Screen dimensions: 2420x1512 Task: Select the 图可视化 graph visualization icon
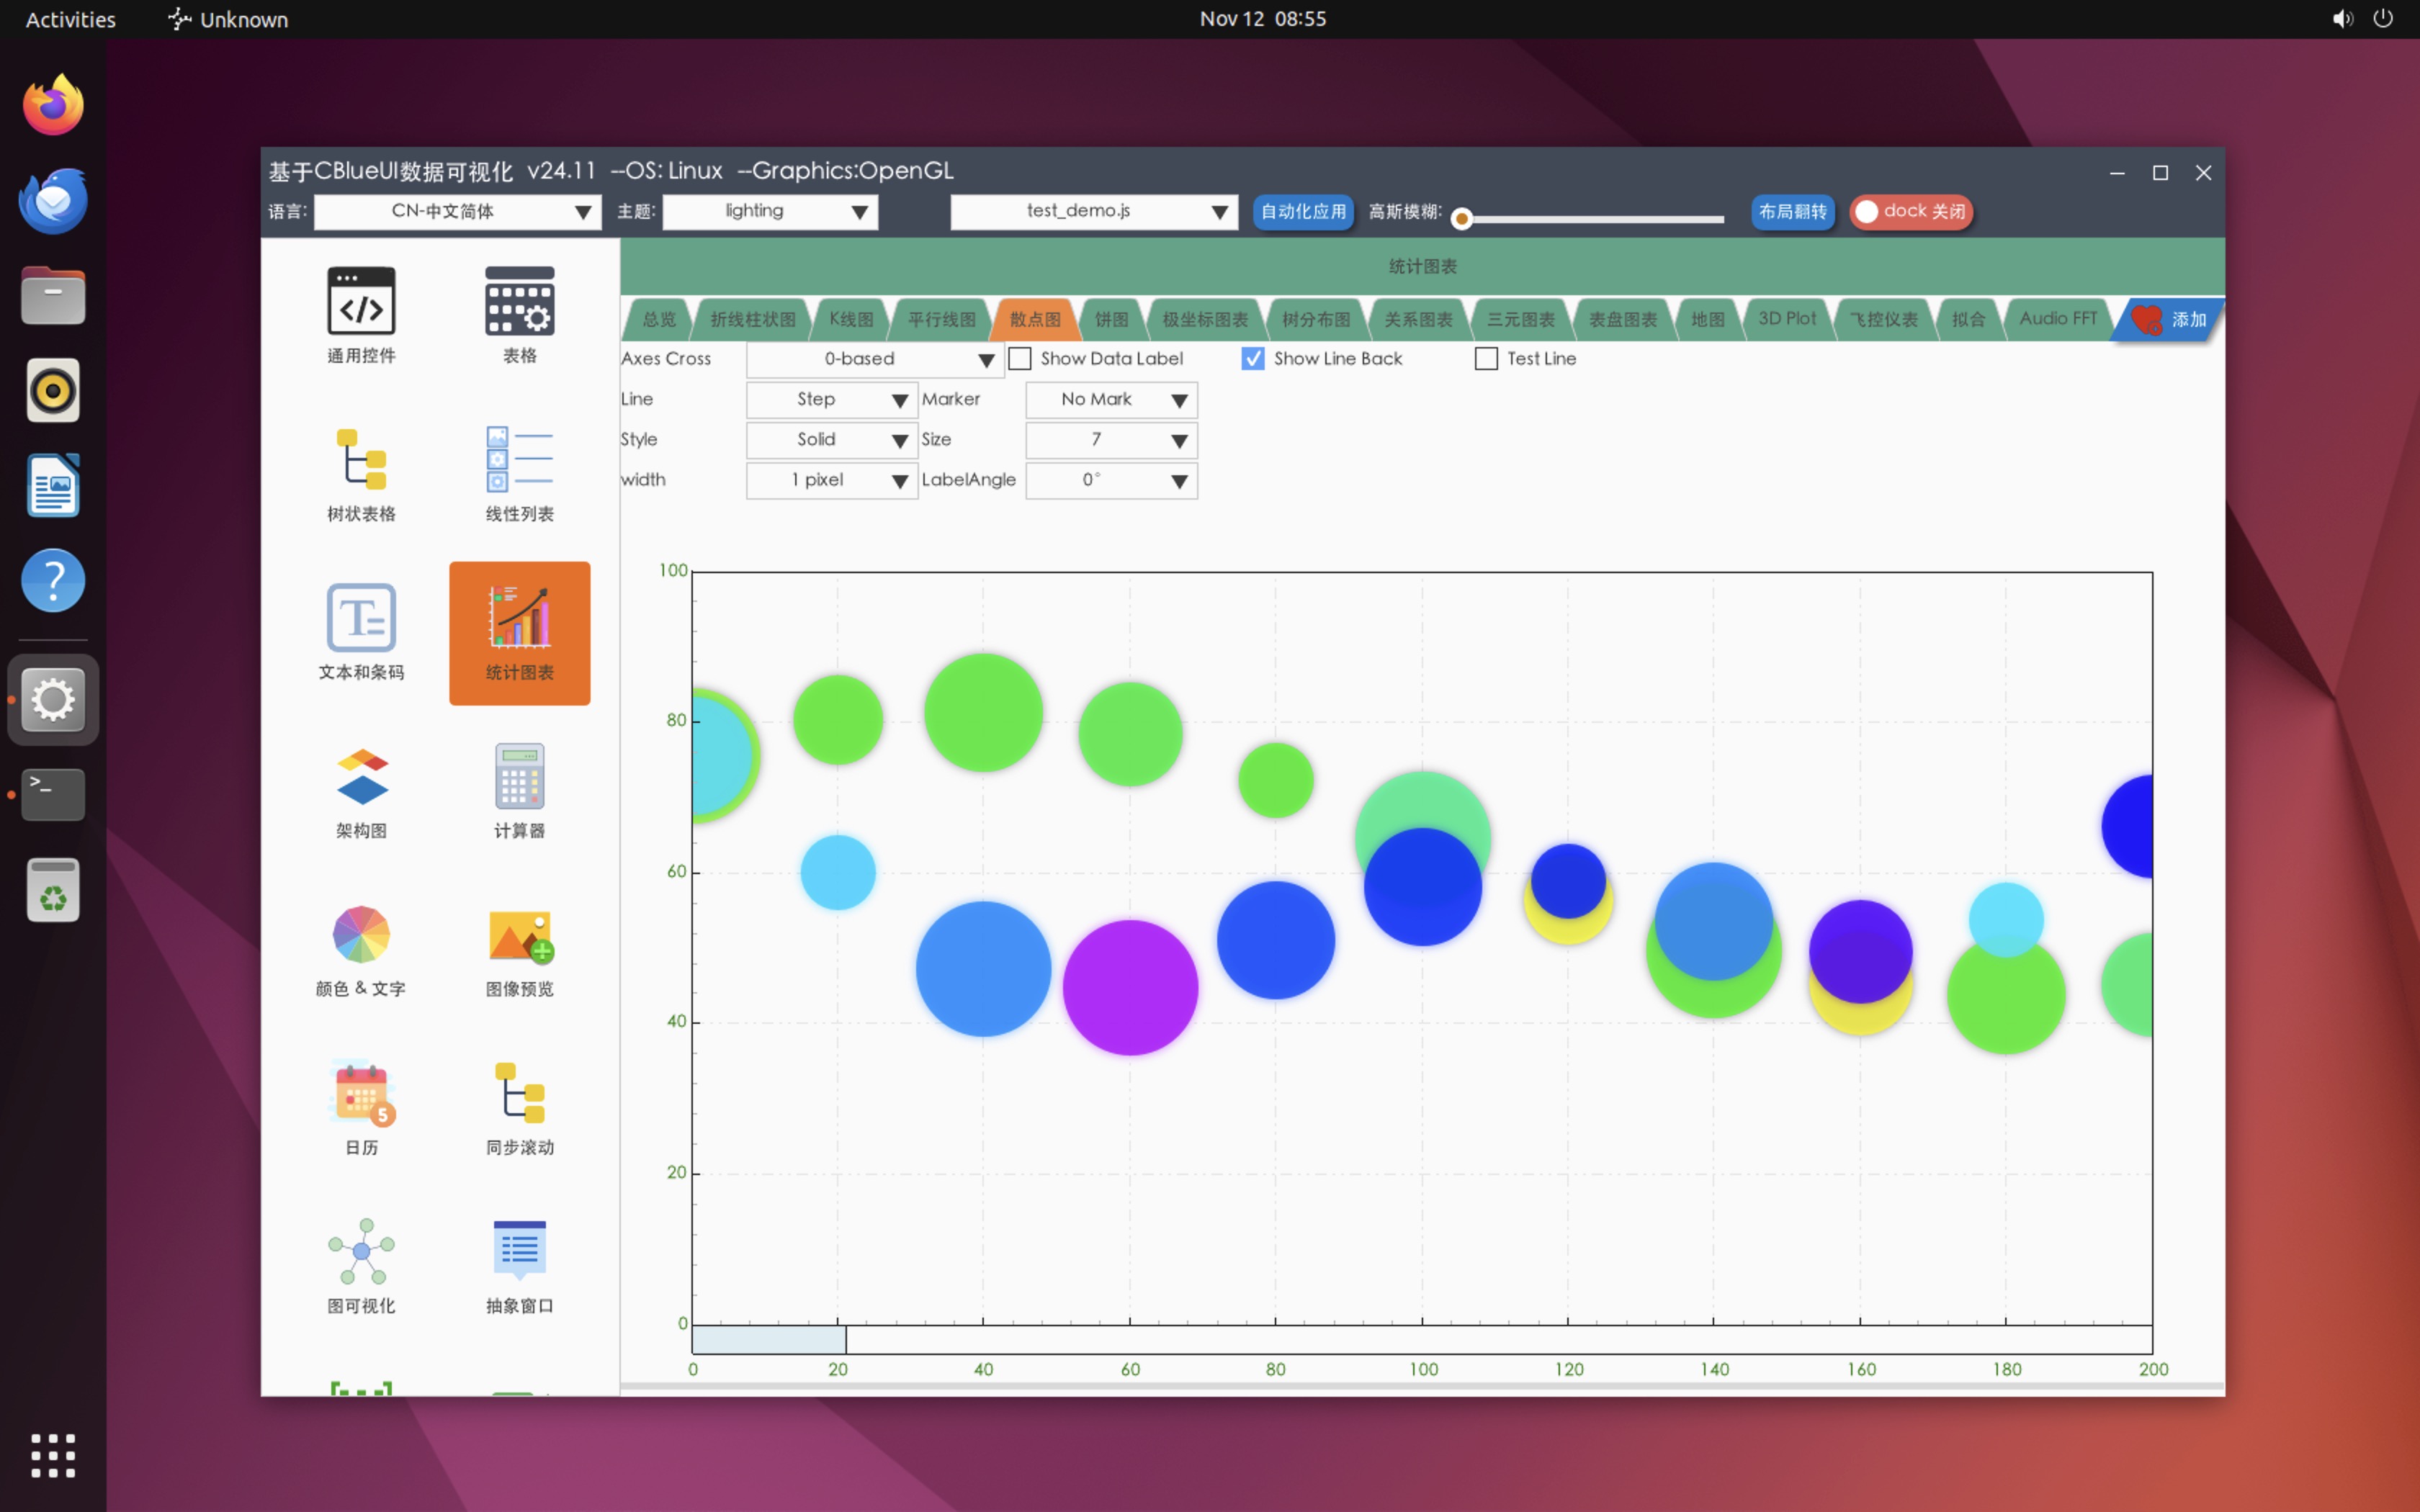361,1251
